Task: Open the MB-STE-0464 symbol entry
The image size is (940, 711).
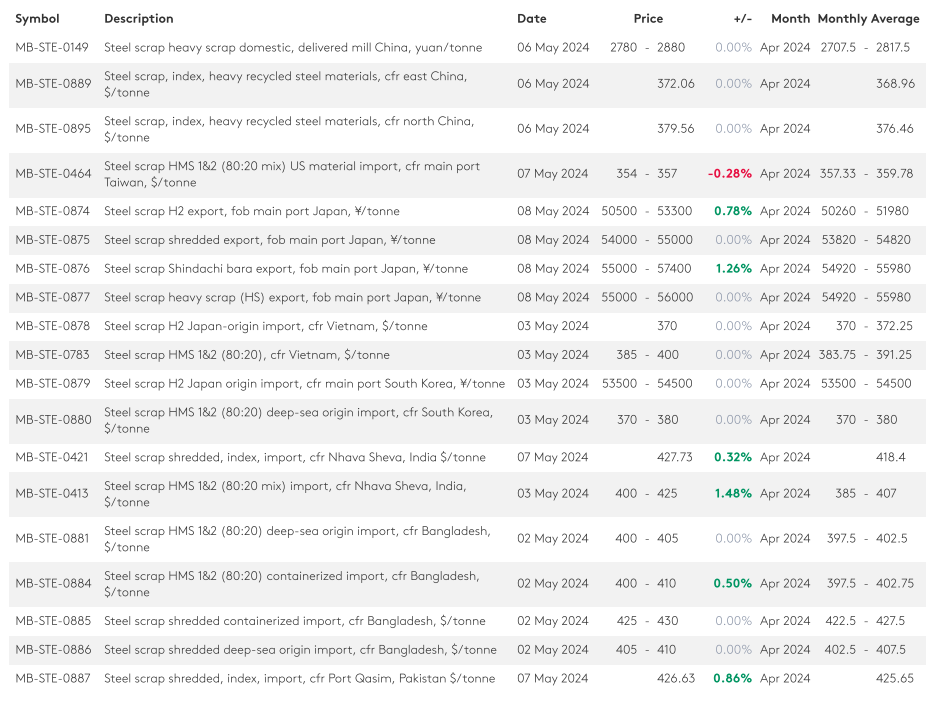Action: [x=52, y=174]
